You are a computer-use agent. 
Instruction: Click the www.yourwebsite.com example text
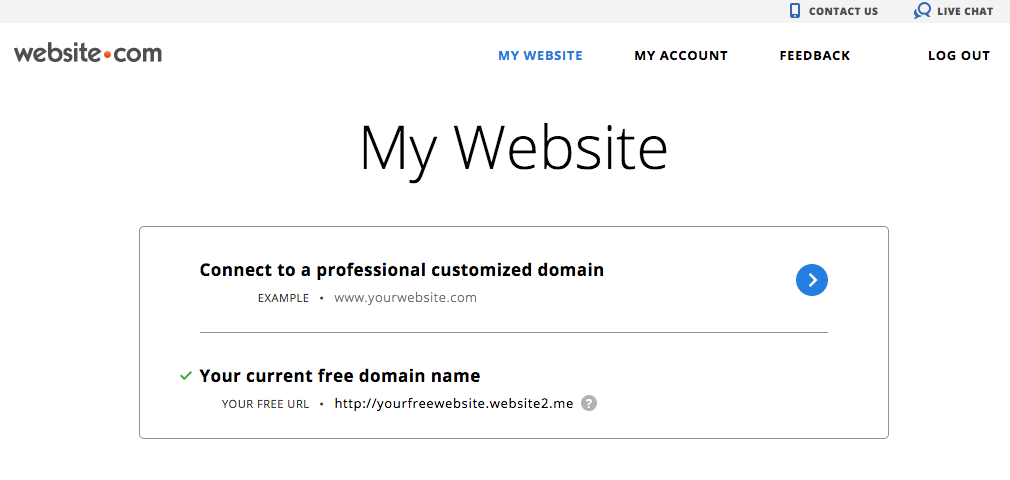[x=405, y=298]
